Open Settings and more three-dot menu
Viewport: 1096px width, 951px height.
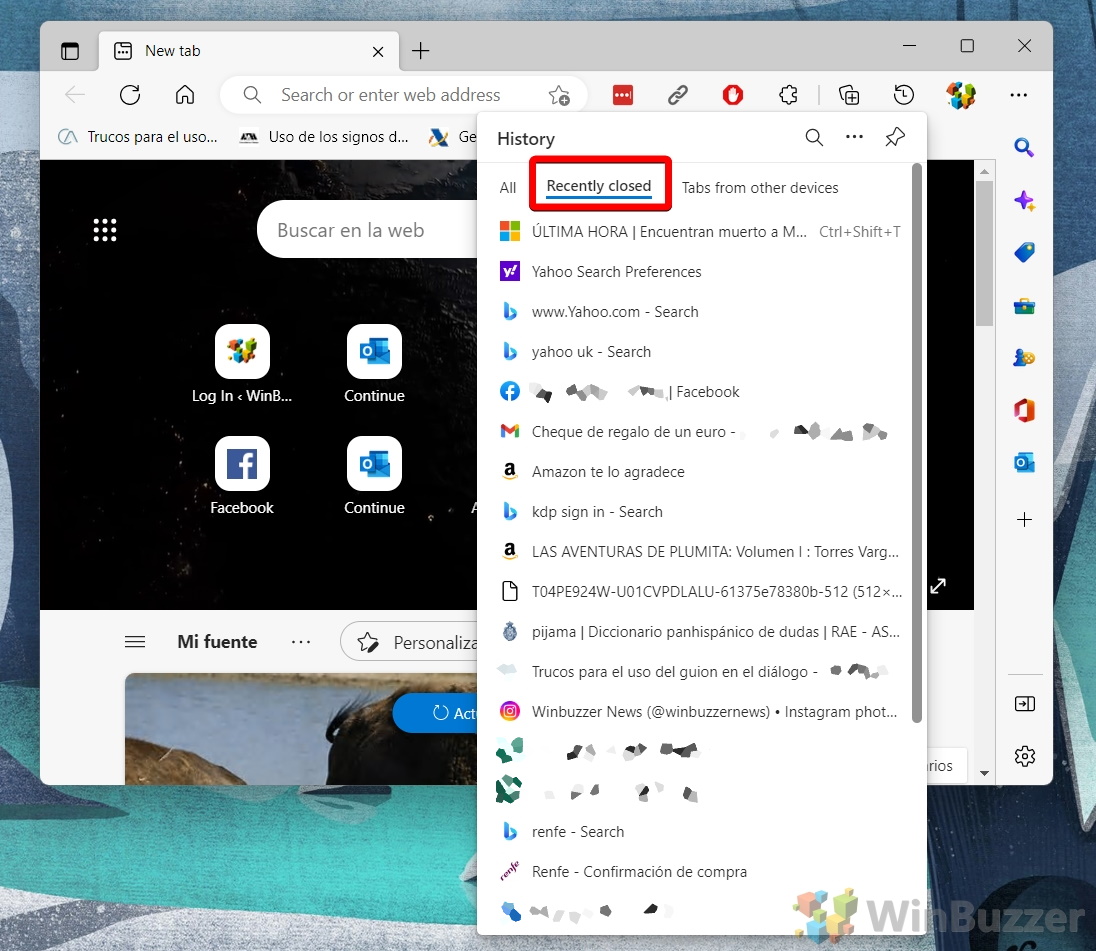coord(1018,94)
